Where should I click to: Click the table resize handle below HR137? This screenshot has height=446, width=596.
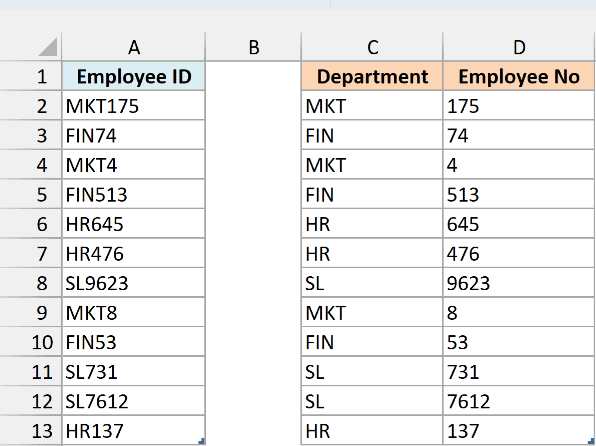tap(201, 441)
